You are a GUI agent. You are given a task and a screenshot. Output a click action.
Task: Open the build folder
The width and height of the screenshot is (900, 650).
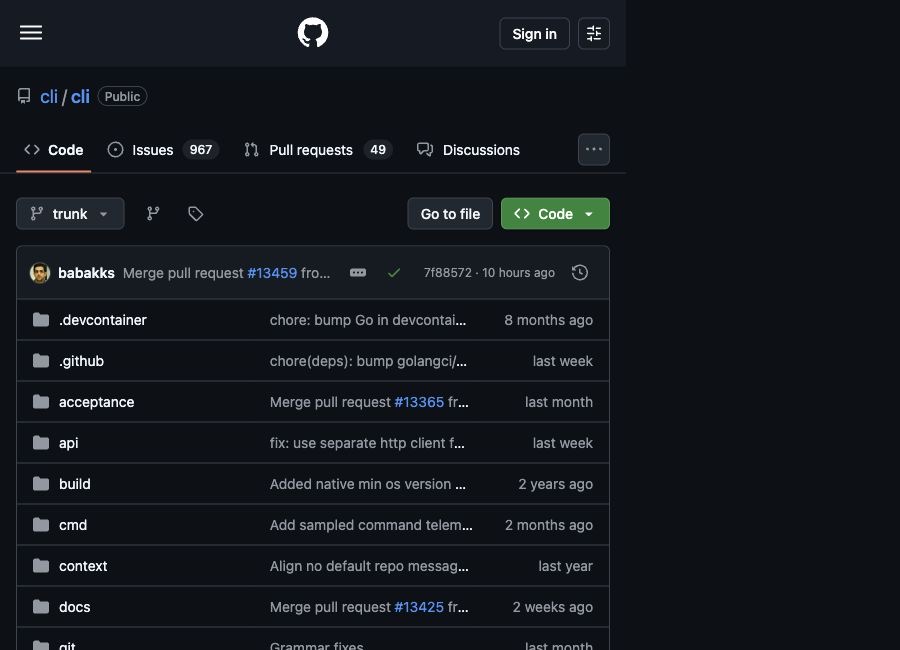tap(75, 484)
